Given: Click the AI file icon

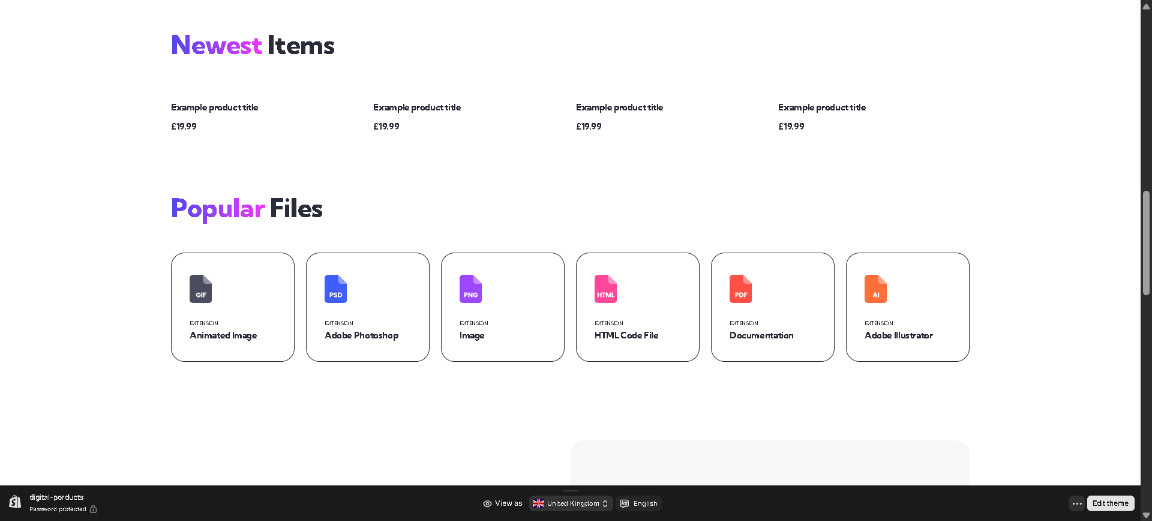Looking at the screenshot, I should point(876,289).
